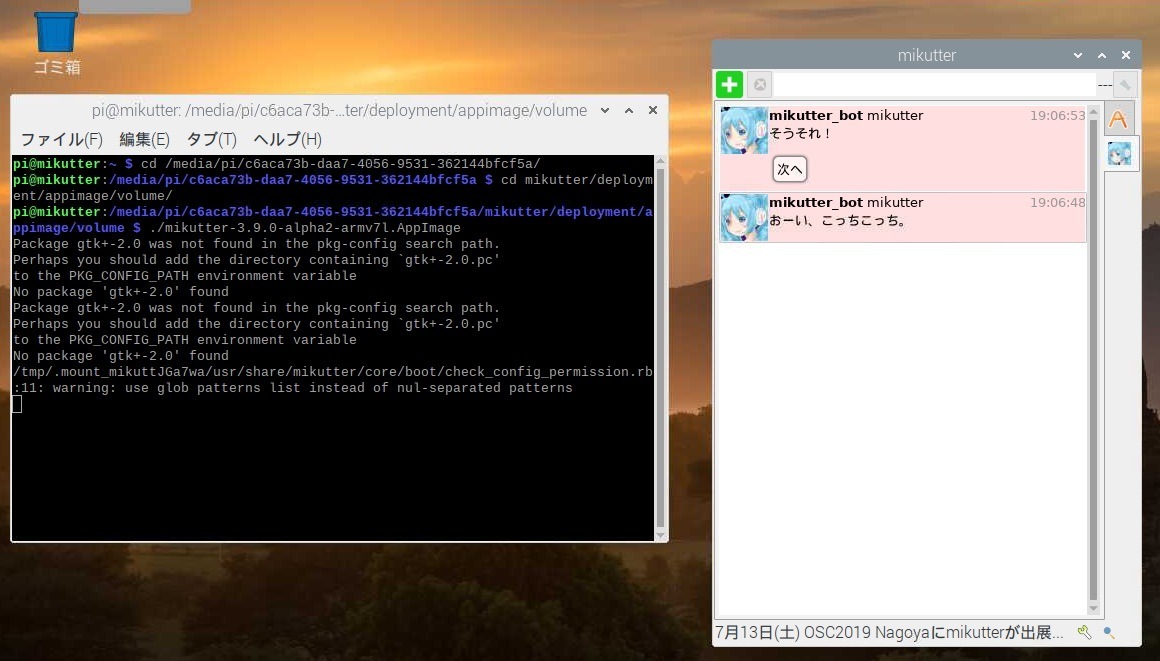This screenshot has height=661, width=1160.
Task: Click the mikutter_bot avatar of the 19:06:53 message
Action: click(x=743, y=130)
